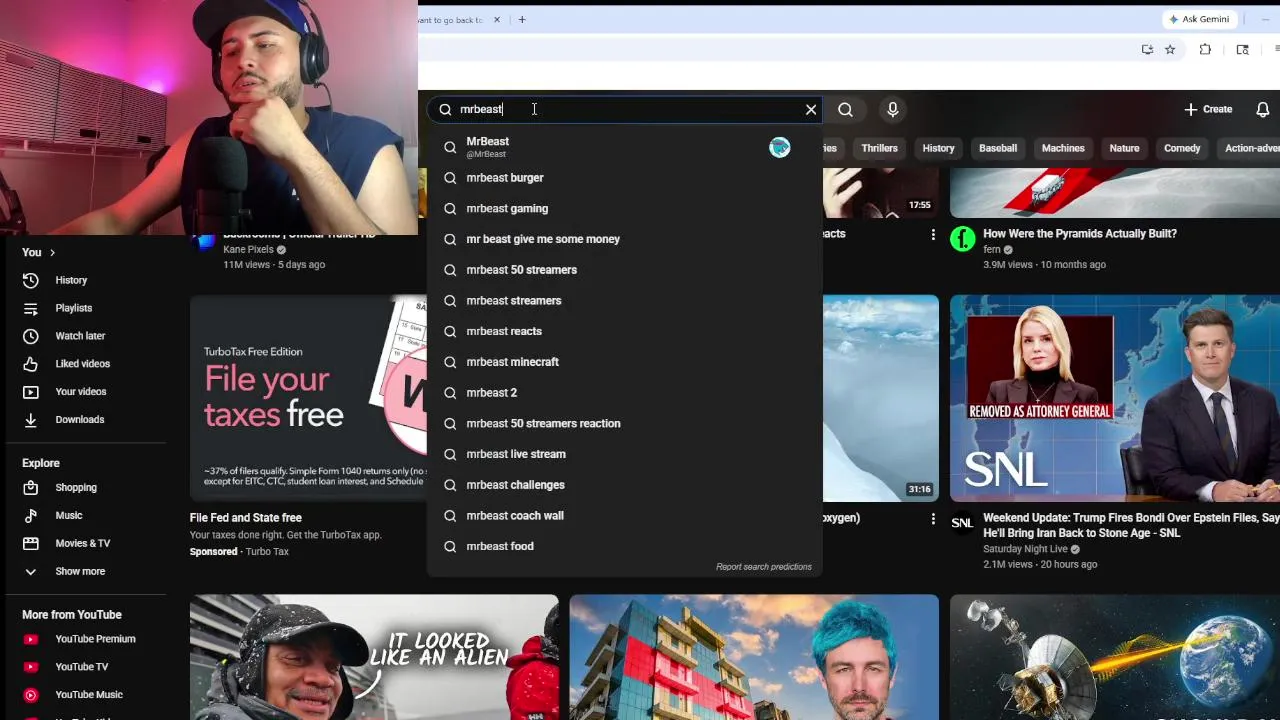Select the MrBeast channel suggestion

[625, 147]
